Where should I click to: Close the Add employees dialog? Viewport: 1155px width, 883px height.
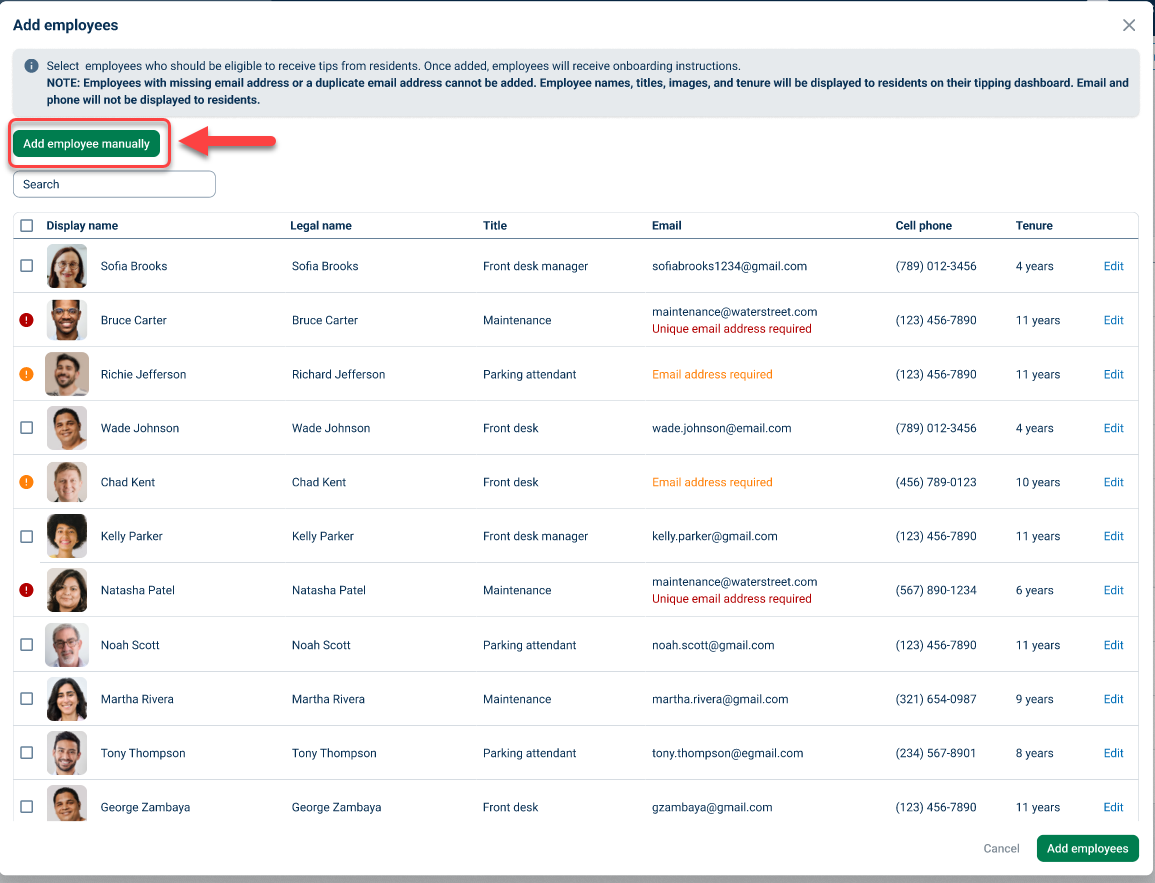pos(1128,25)
